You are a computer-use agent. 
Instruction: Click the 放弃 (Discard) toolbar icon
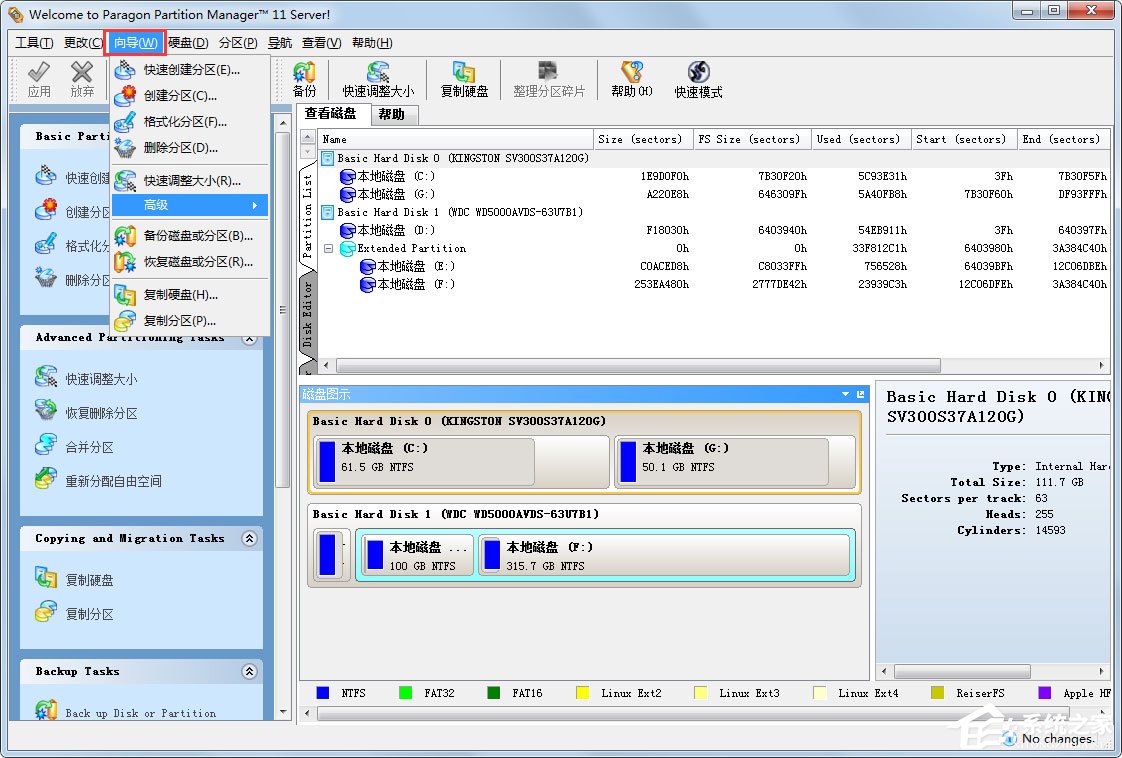82,79
